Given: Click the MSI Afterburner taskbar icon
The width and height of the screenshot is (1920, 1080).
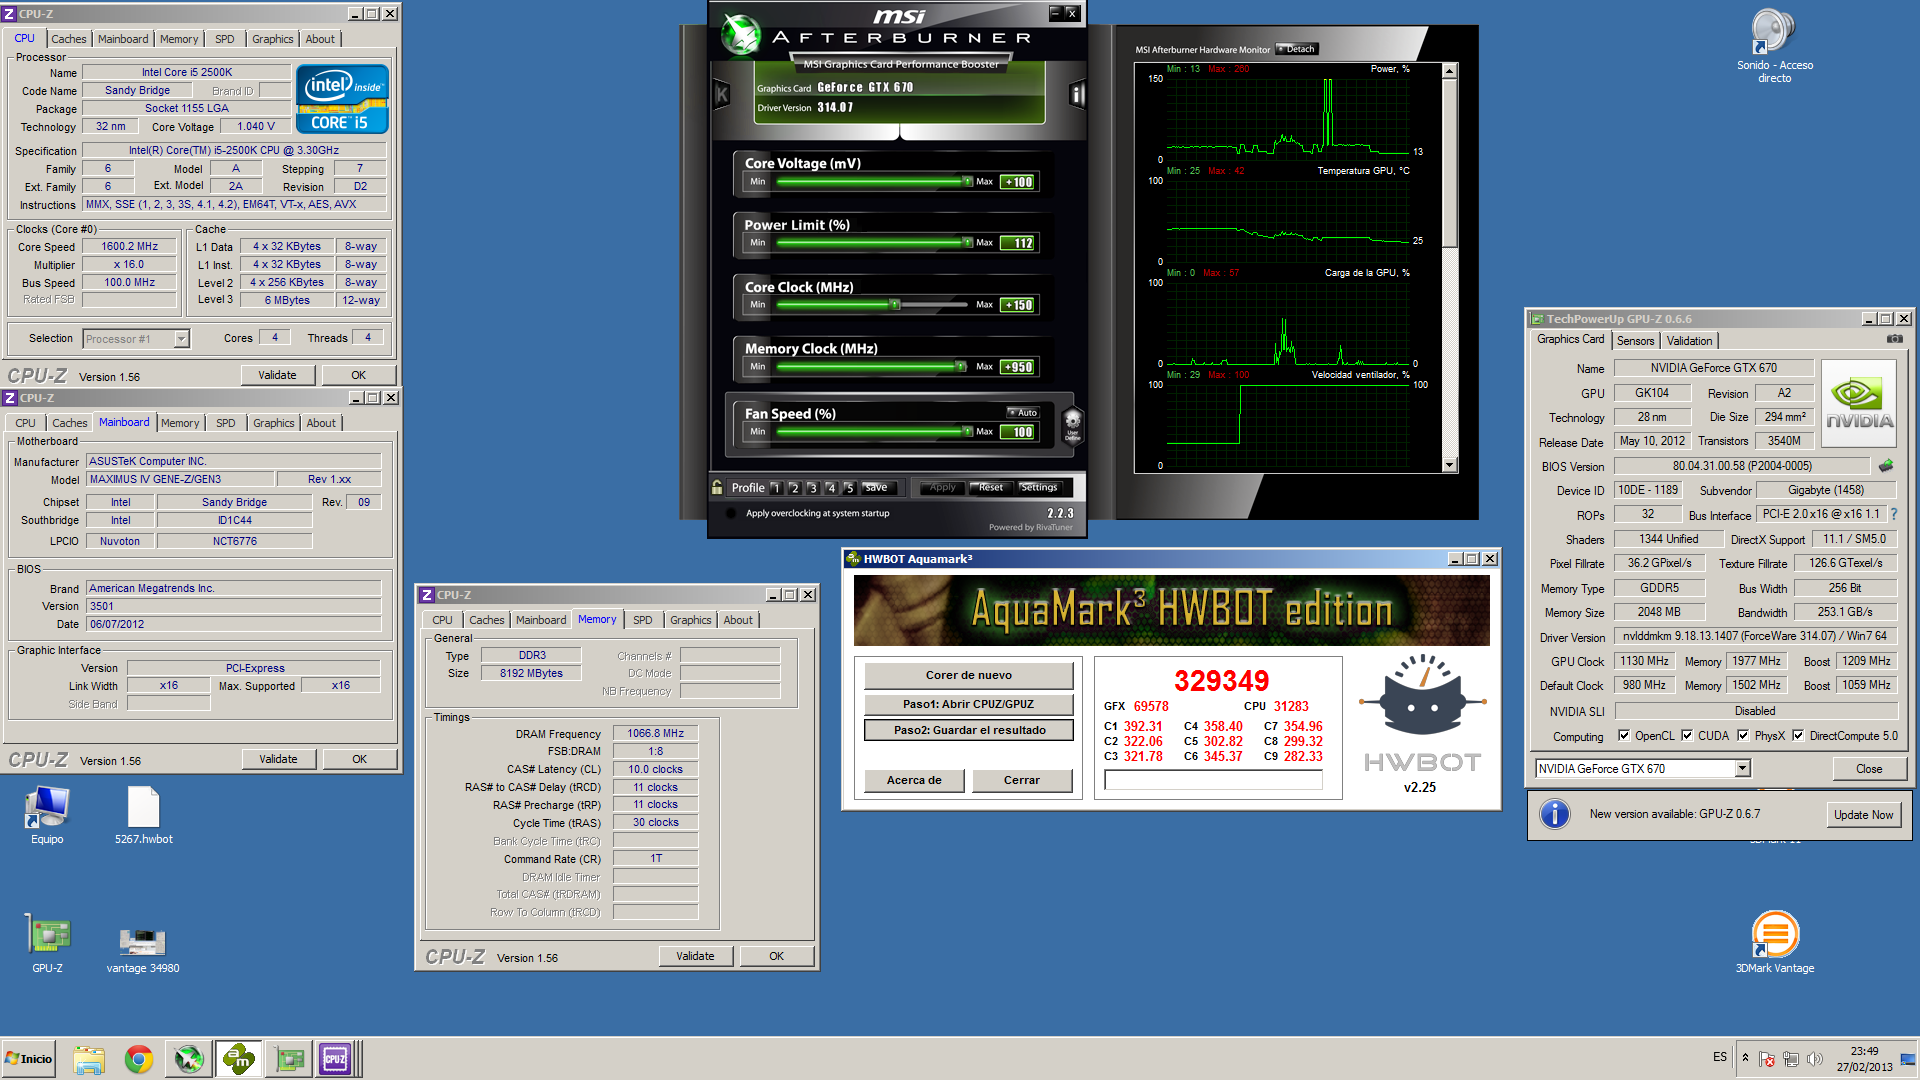Looking at the screenshot, I should pos(189,1059).
